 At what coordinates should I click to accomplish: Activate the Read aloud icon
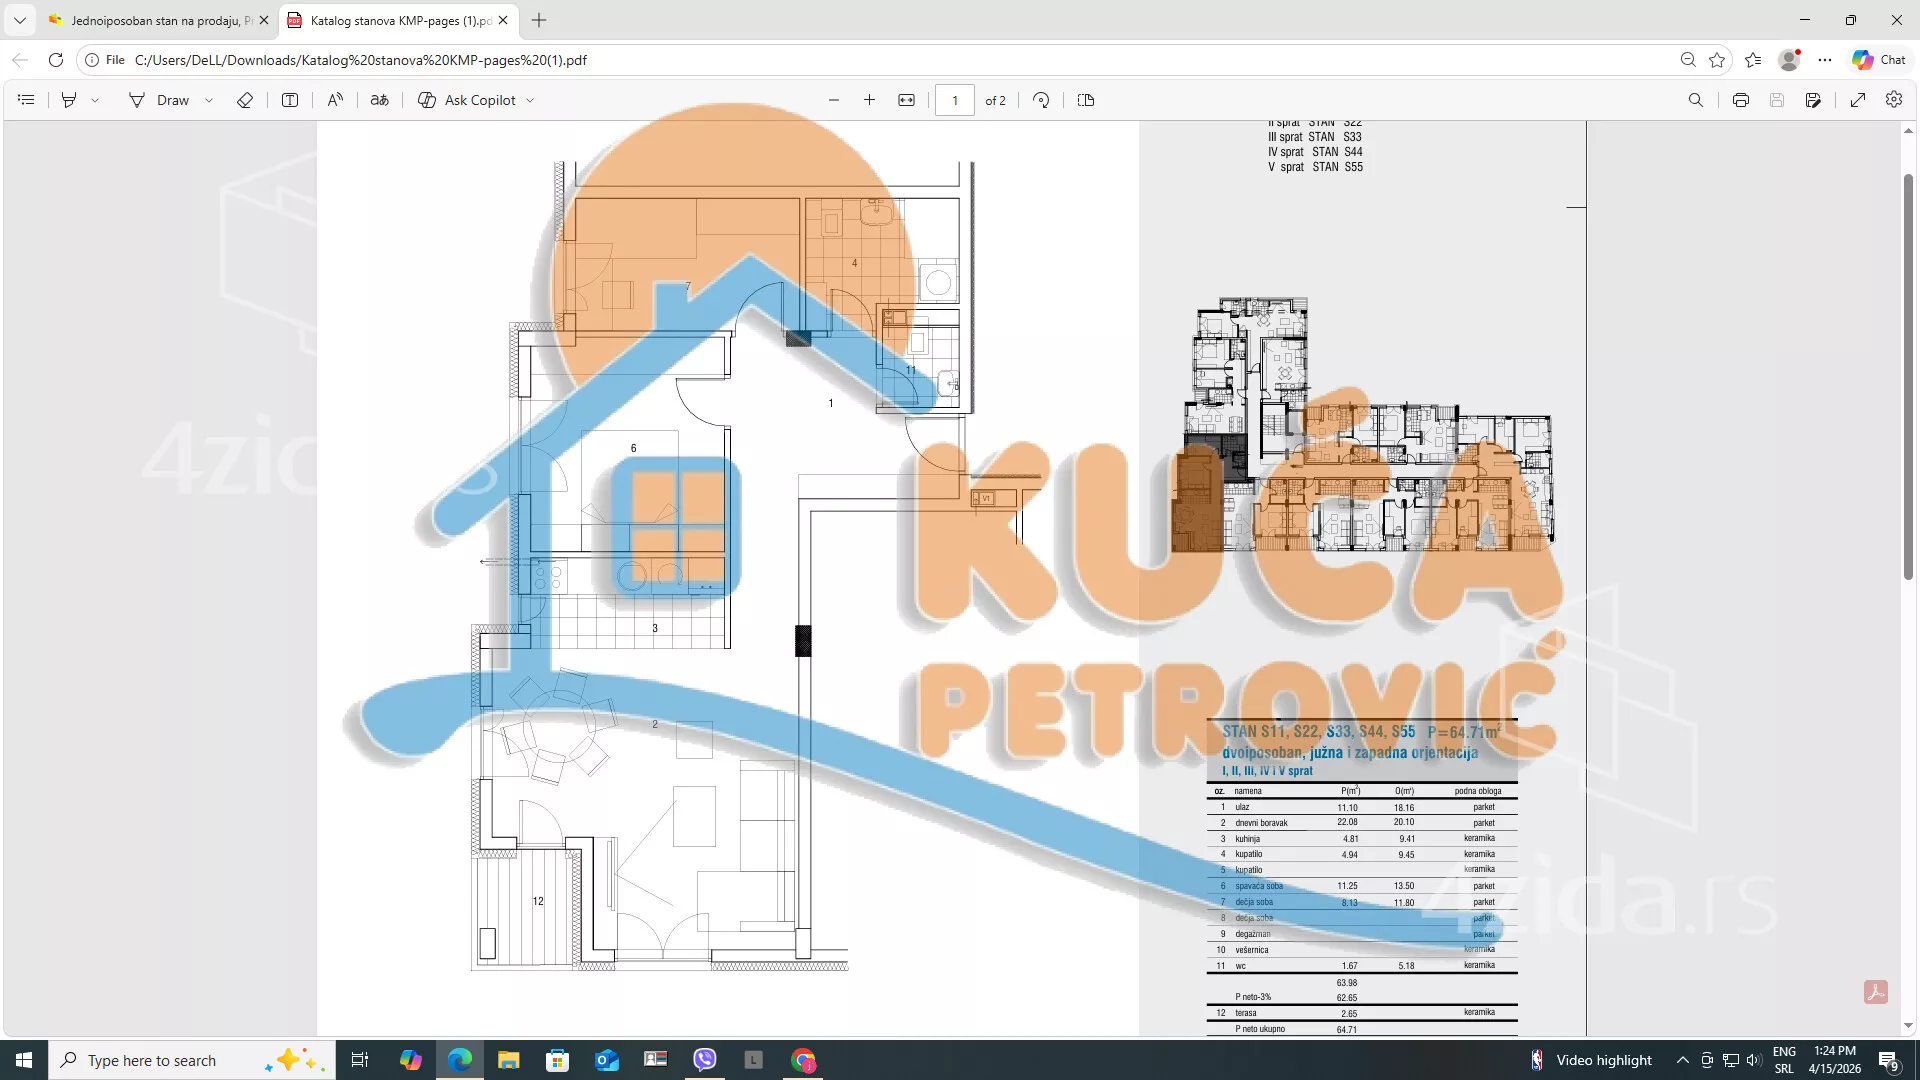tap(335, 100)
